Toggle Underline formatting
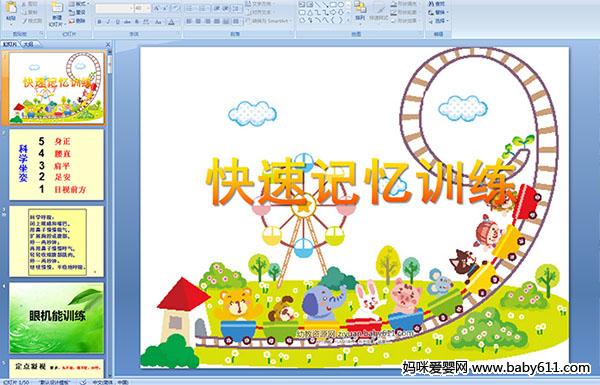This screenshot has width=600, height=385. coord(117,22)
